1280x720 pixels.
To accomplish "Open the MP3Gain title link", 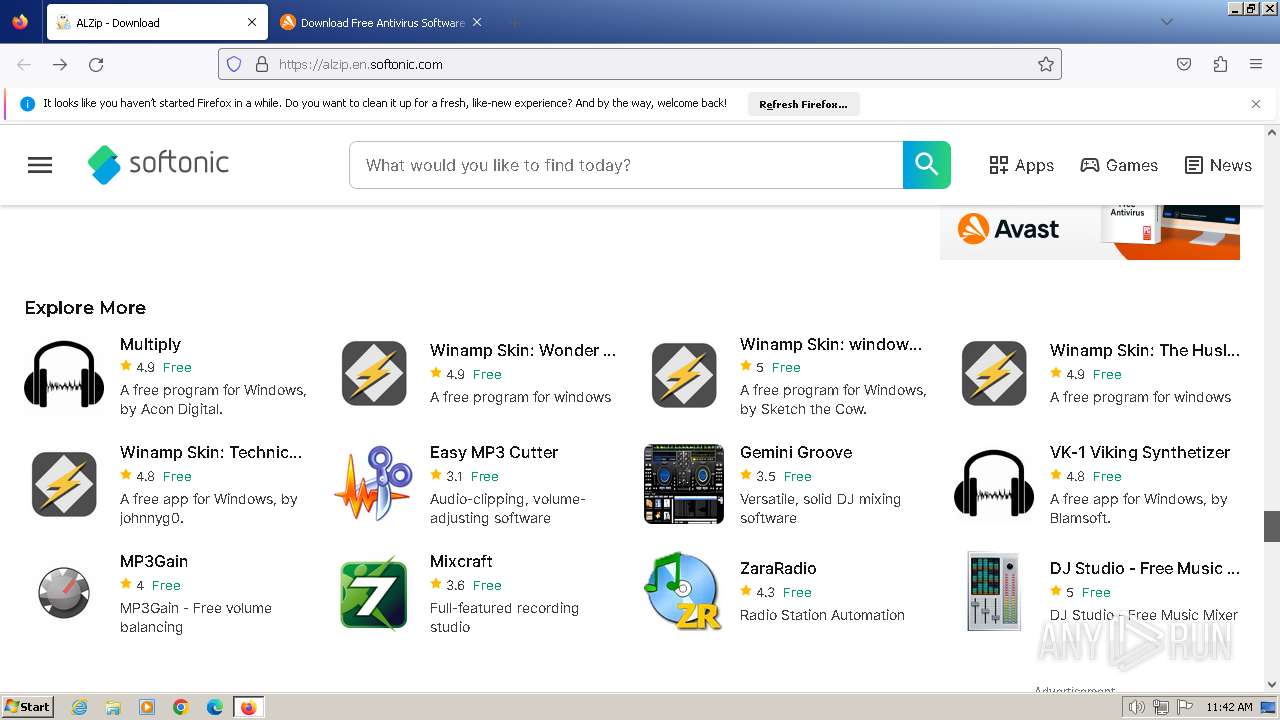I will click(154, 561).
